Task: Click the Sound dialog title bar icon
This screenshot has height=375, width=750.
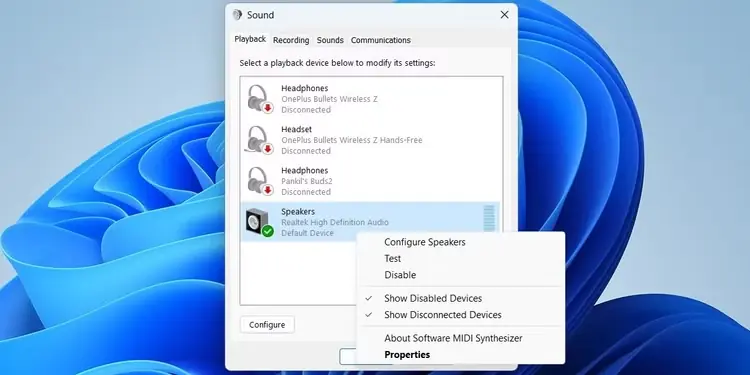Action: [237, 15]
